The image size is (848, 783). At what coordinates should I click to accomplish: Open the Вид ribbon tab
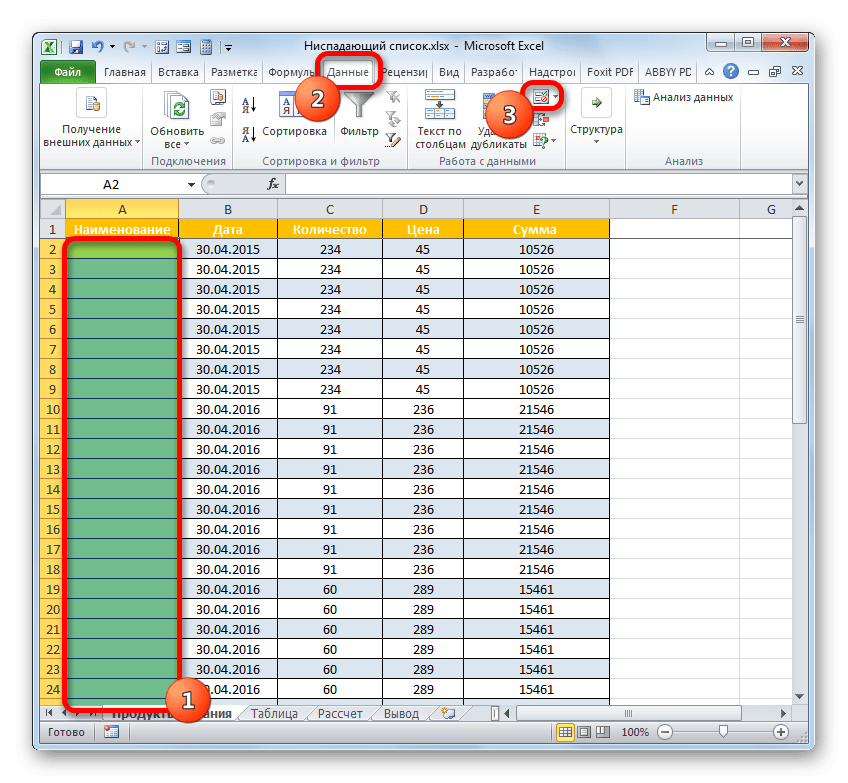pos(448,72)
